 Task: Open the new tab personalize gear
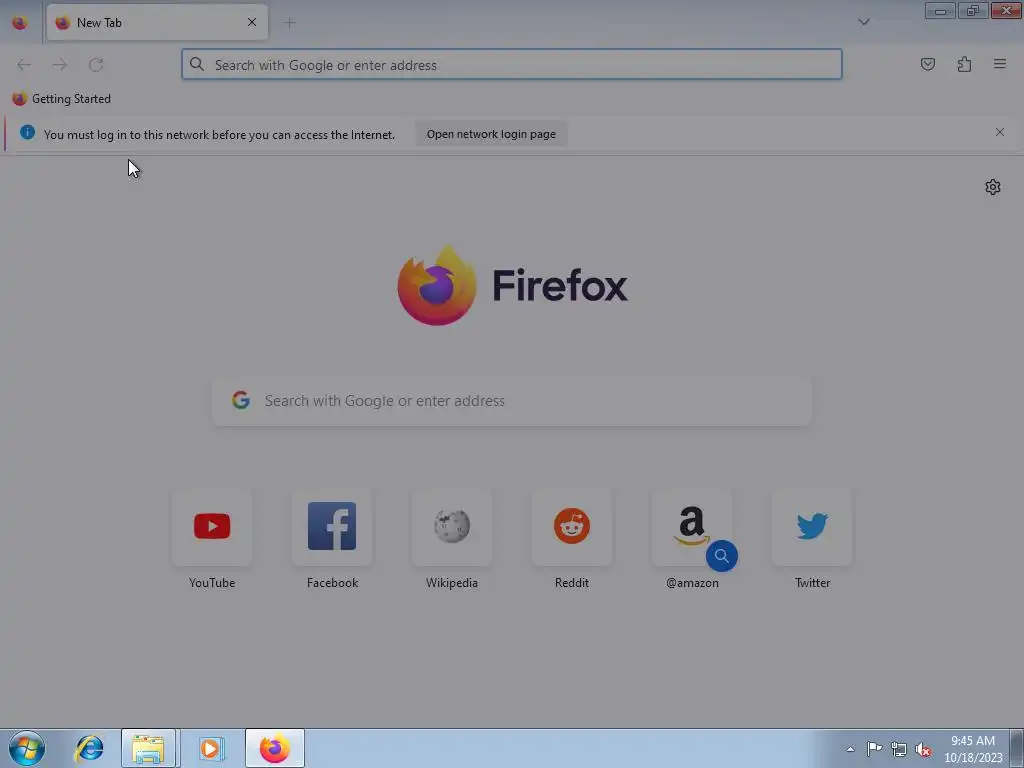click(x=993, y=187)
